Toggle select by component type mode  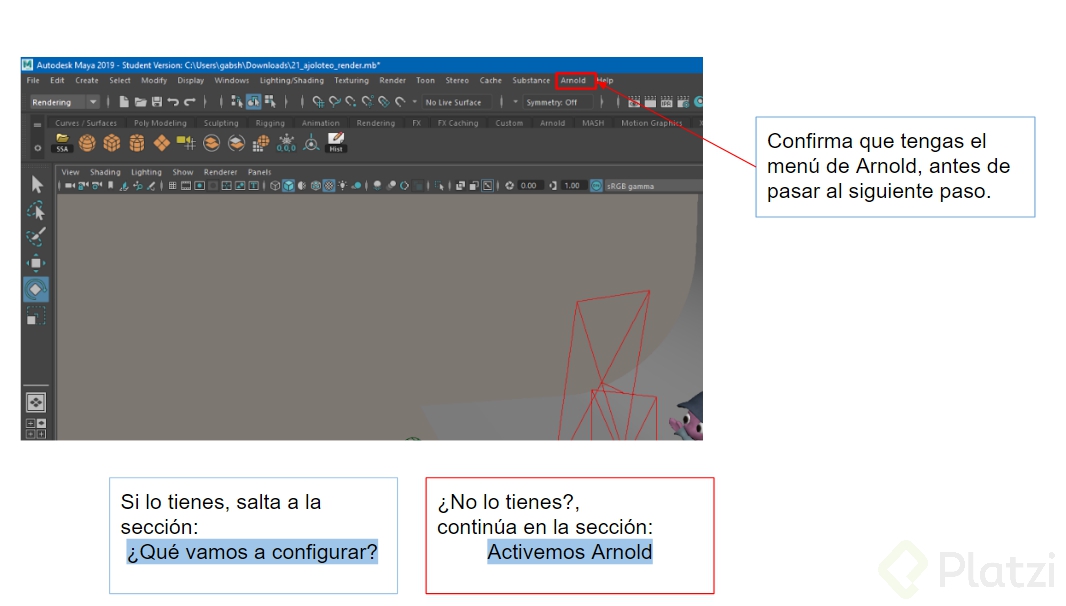(x=270, y=102)
